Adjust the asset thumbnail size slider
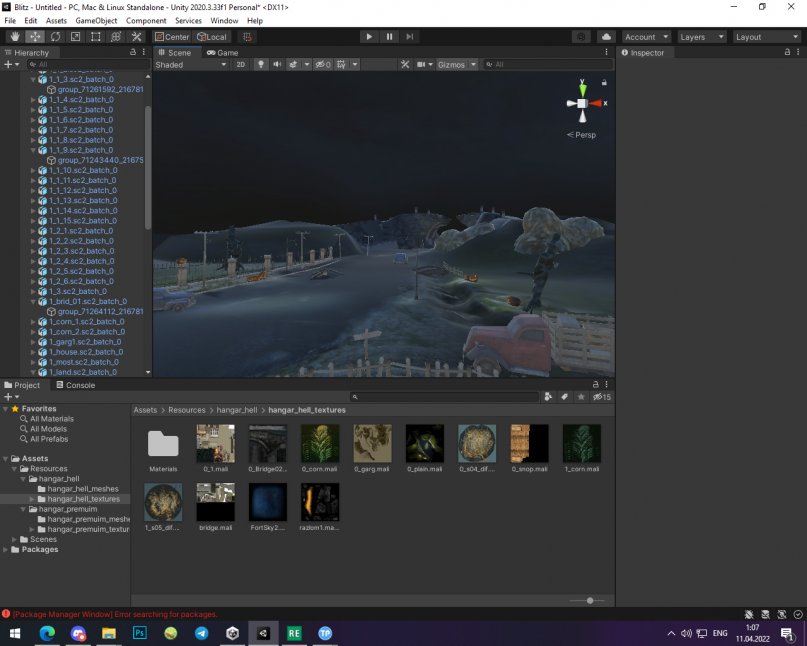 (x=589, y=600)
